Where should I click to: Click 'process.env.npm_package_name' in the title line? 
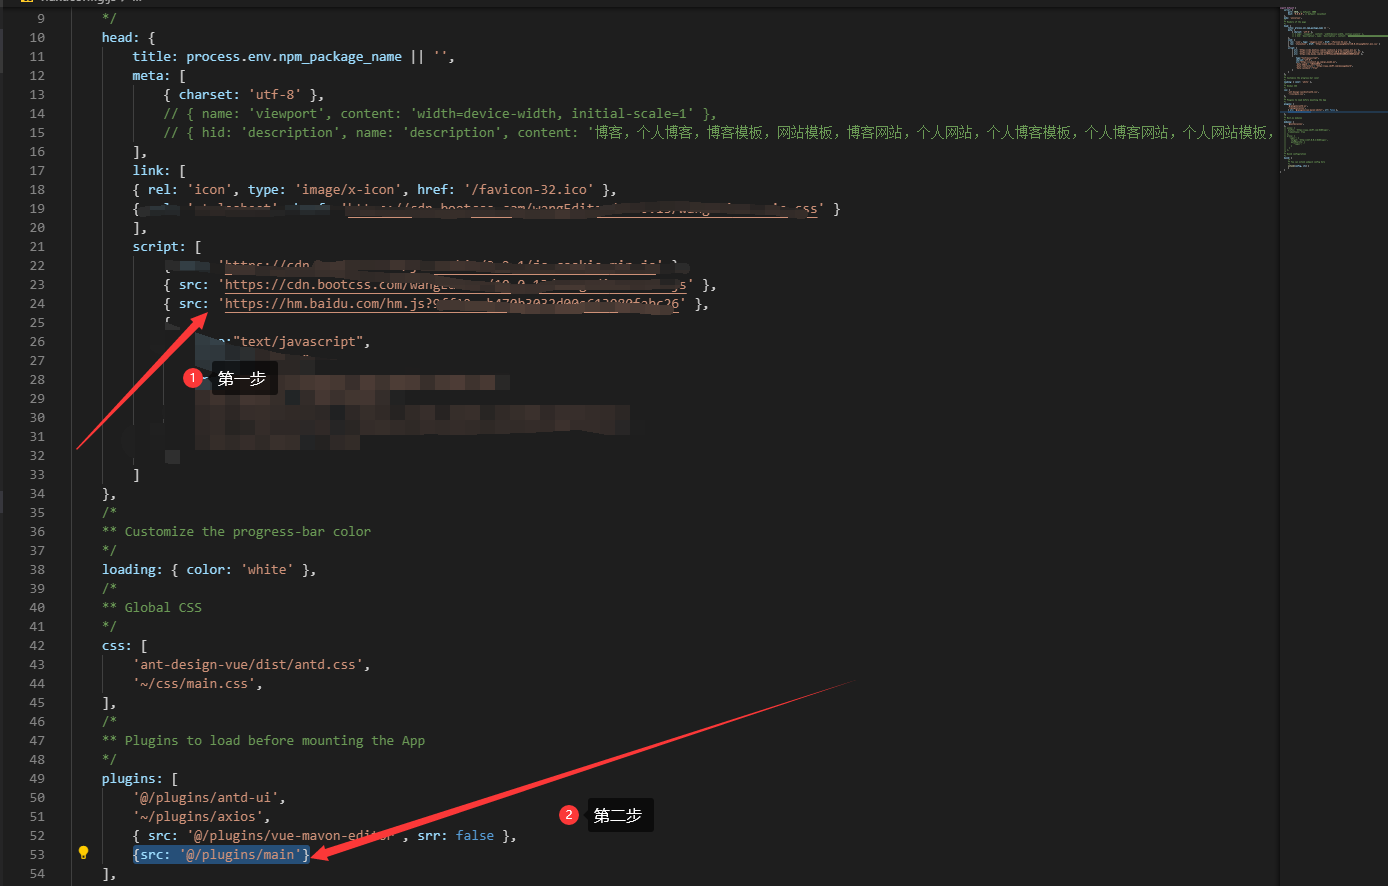294,57
